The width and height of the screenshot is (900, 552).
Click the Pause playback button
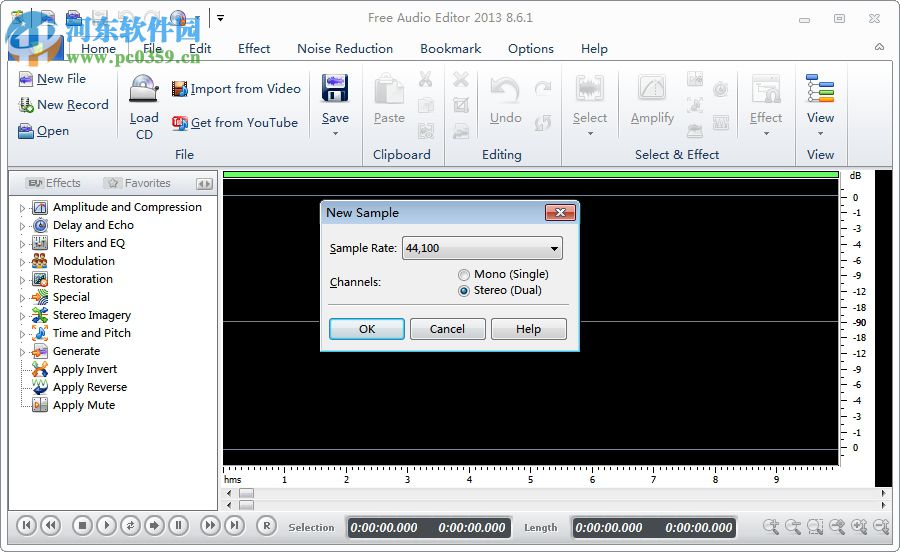point(179,525)
